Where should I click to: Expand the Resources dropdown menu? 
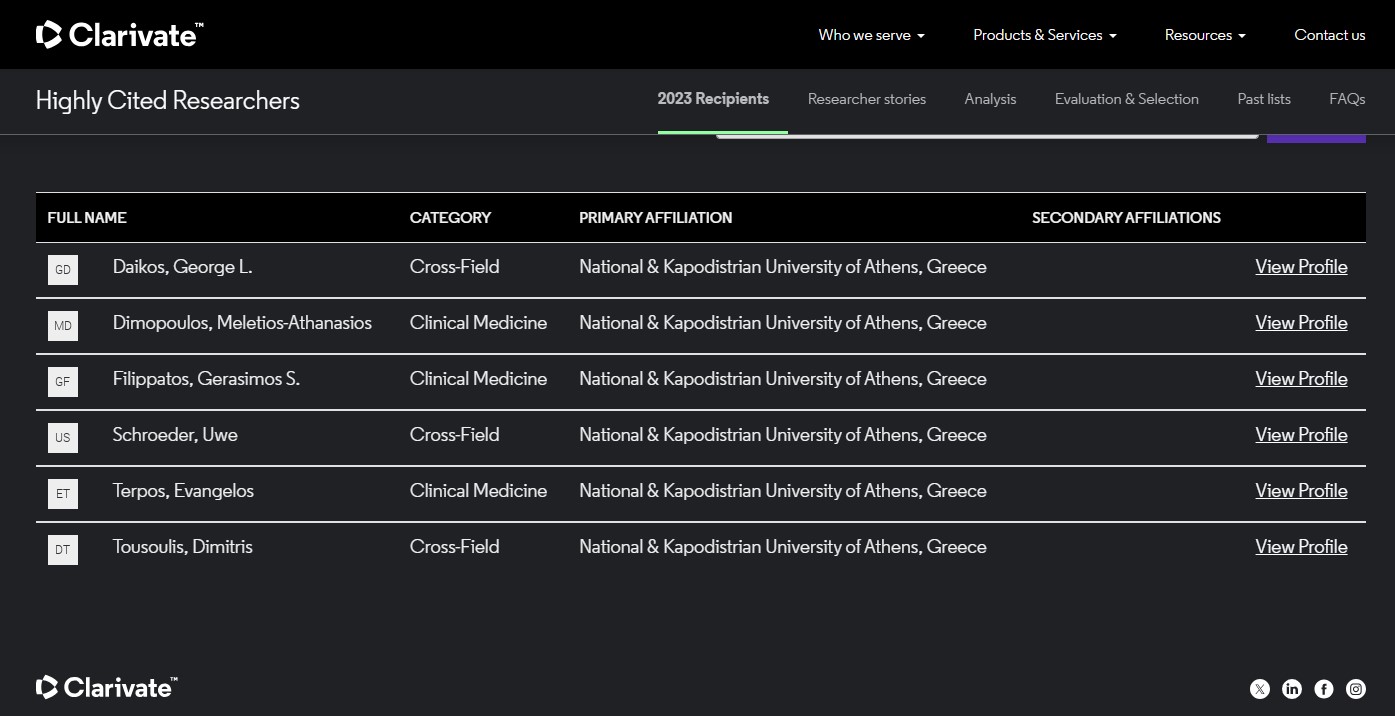(x=1204, y=35)
